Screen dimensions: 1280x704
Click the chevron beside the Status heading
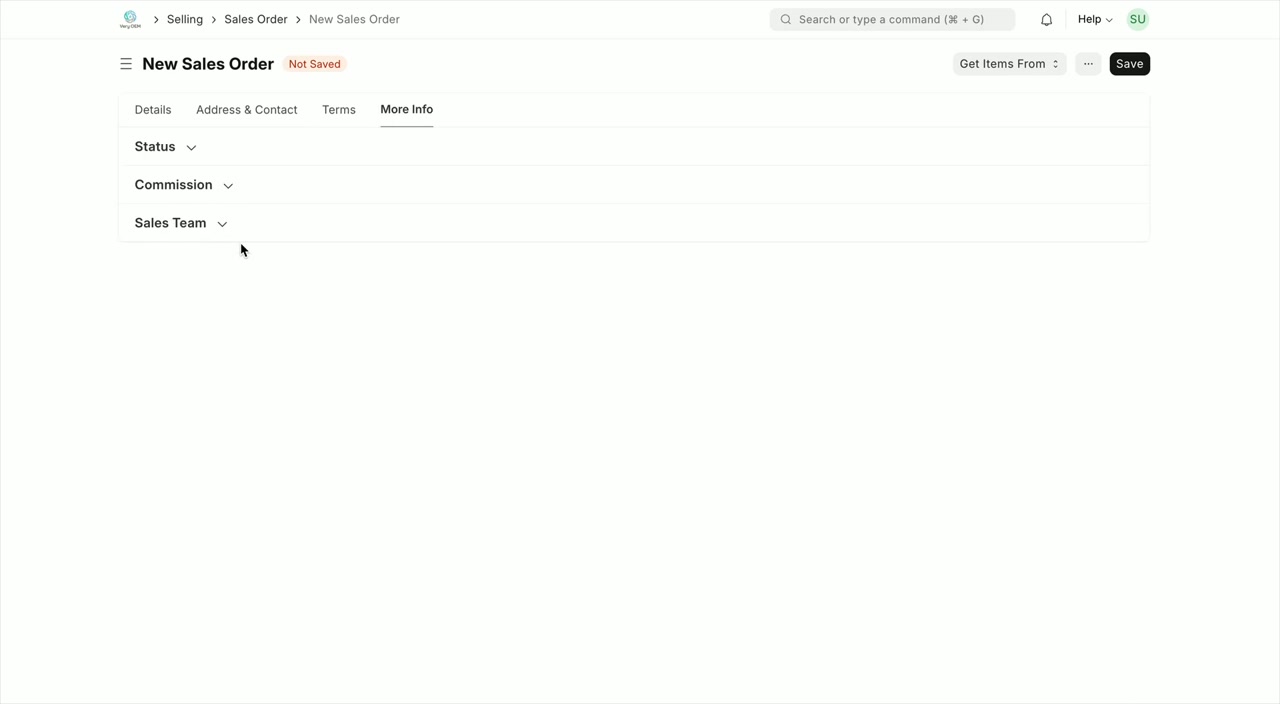191,147
